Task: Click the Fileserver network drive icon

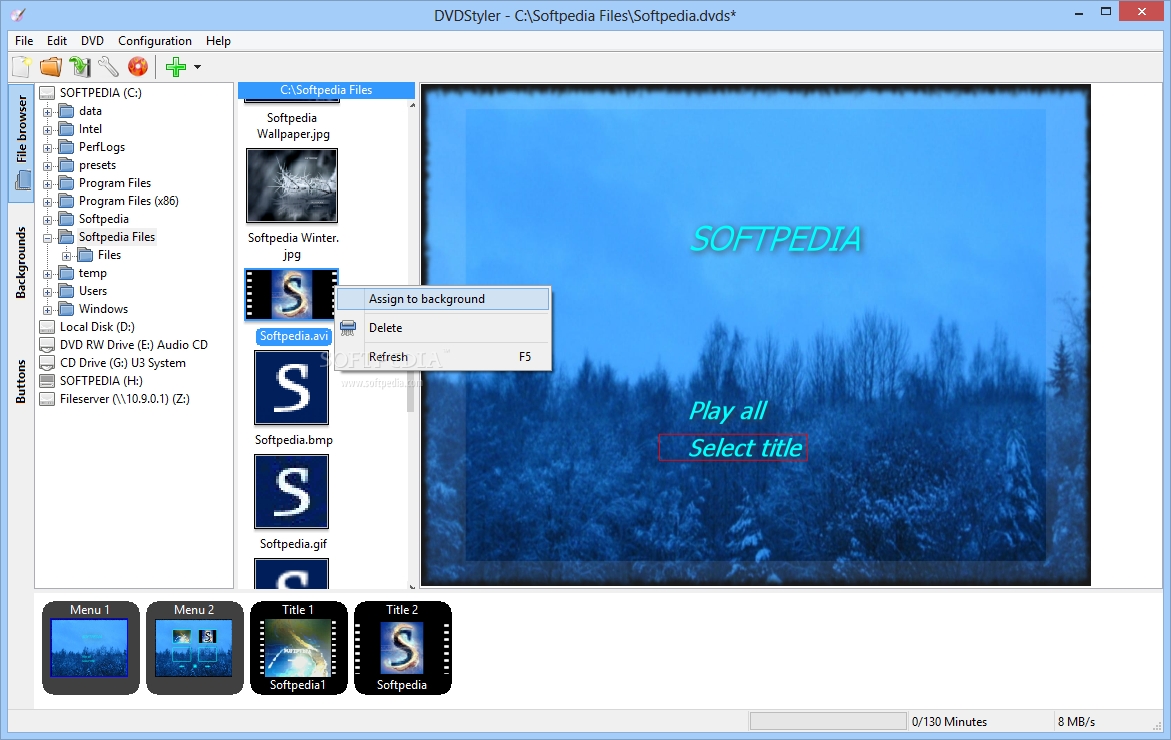Action: 47,399
